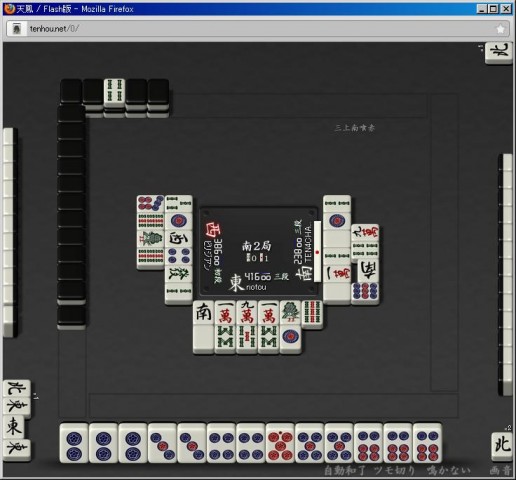The height and width of the screenshot is (480, 516).
Task: Click the 38600 score of ピリジアン
Action: (218, 251)
